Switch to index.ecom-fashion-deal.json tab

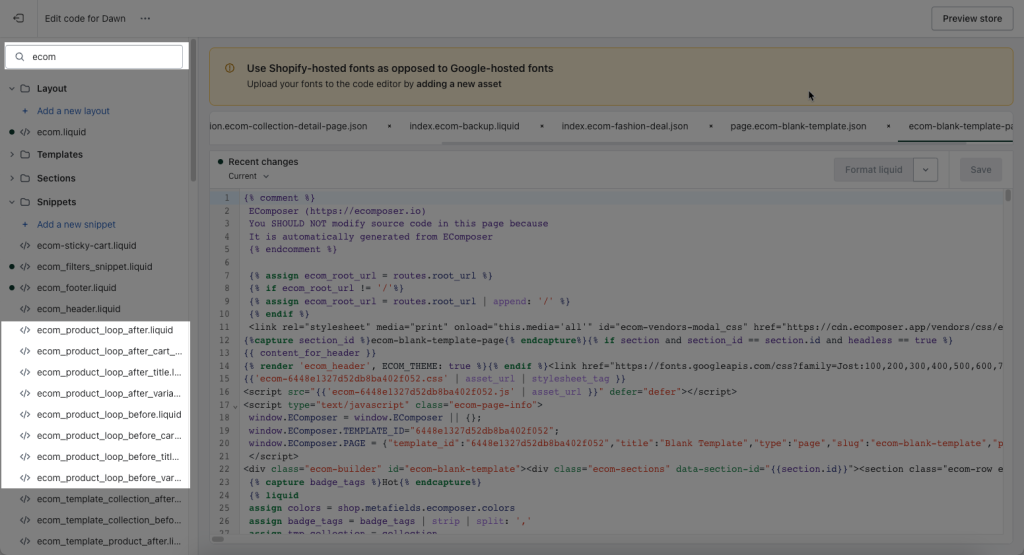(625, 126)
